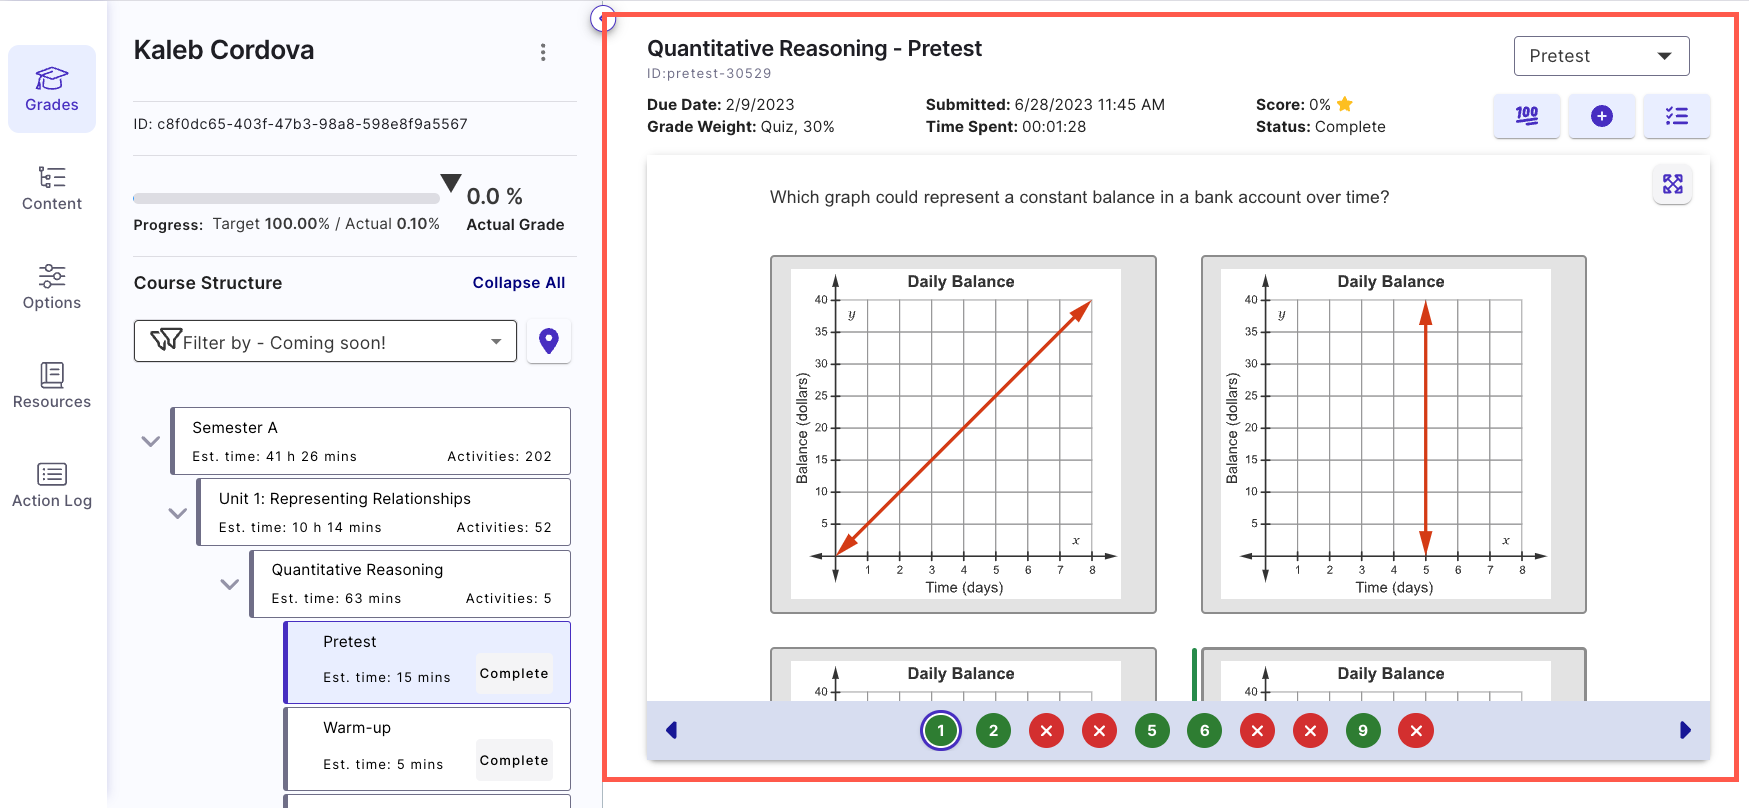Click the progress bar marker above Actual Grade
Viewport: 1749px width, 808px height.
pyautogui.click(x=450, y=183)
